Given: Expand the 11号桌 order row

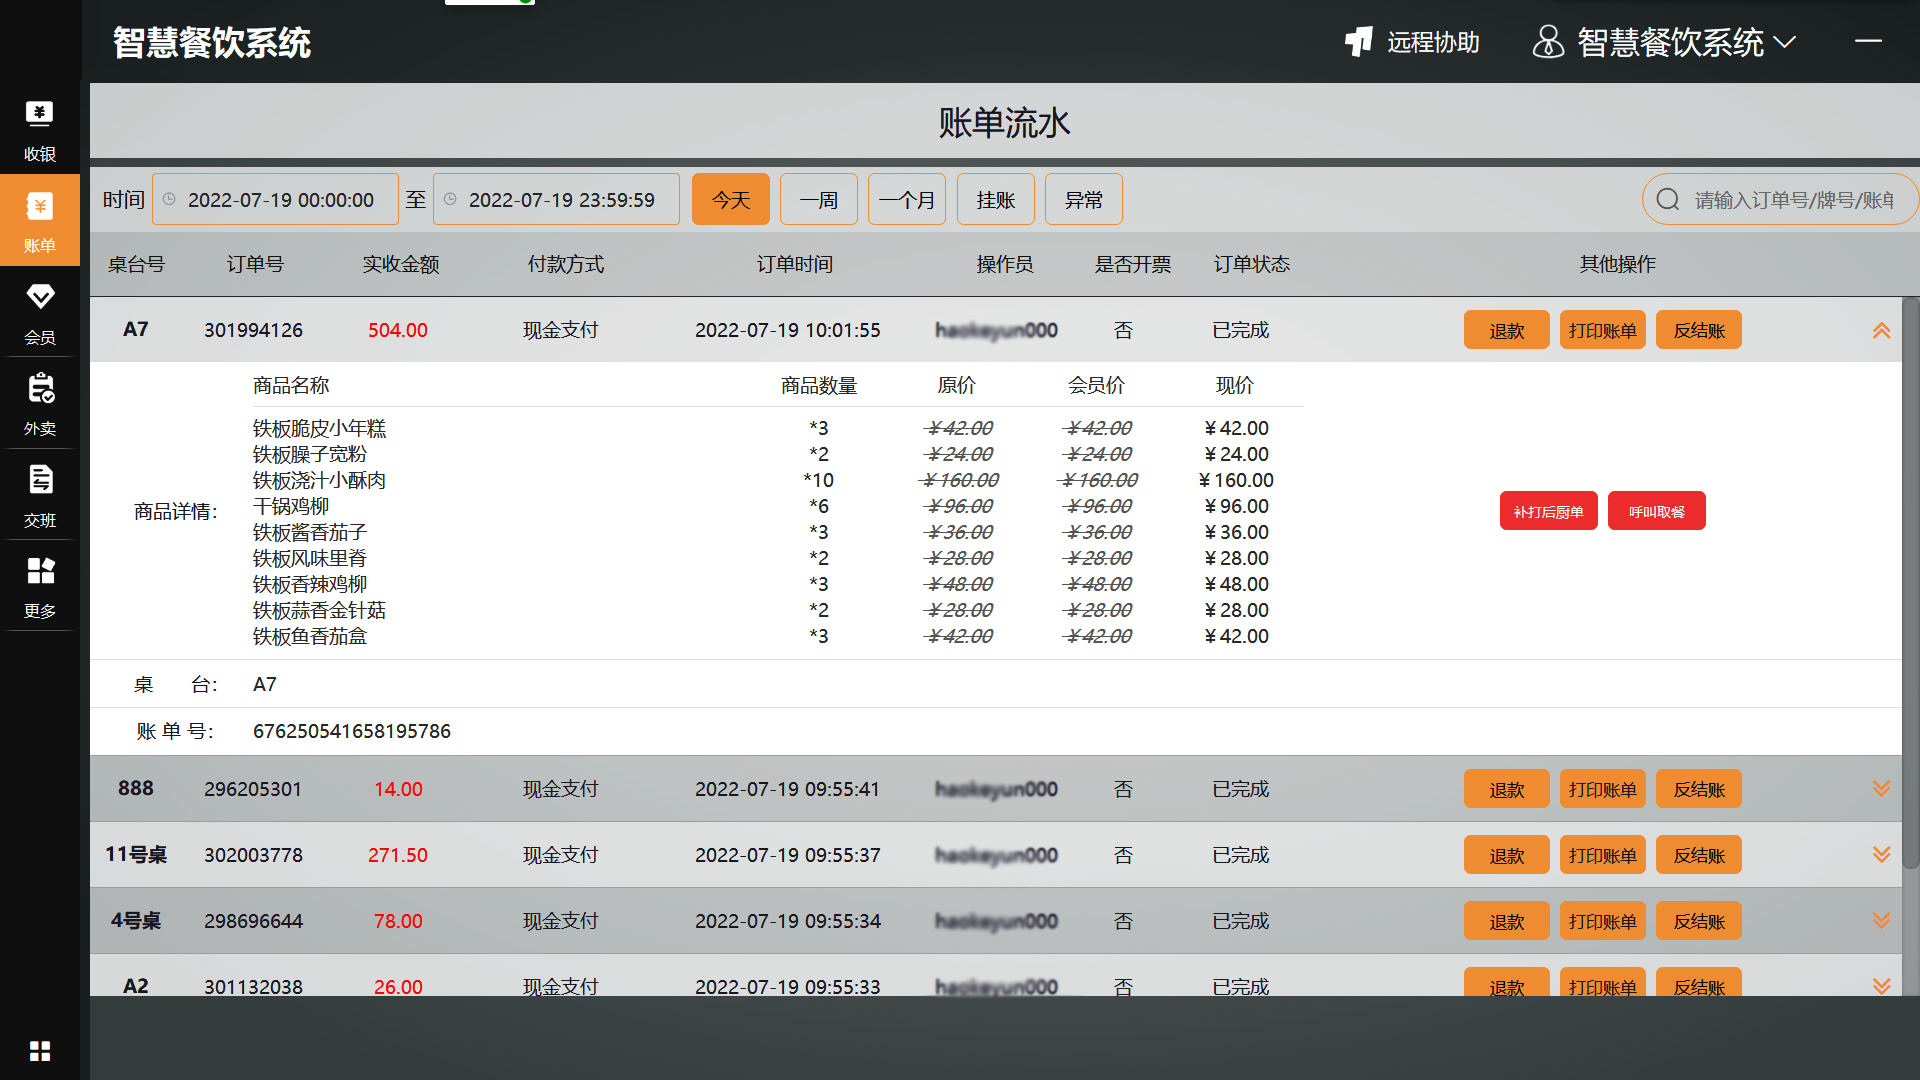Looking at the screenshot, I should click(1881, 855).
